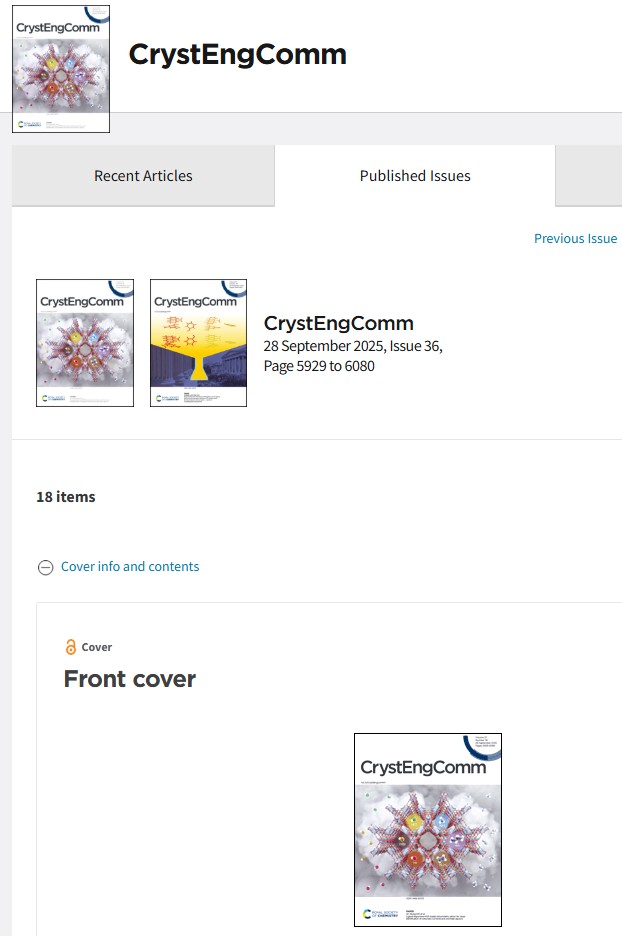The width and height of the screenshot is (622, 936).
Task: Click the large CrystEngComm page heading
Action: pyautogui.click(x=238, y=54)
